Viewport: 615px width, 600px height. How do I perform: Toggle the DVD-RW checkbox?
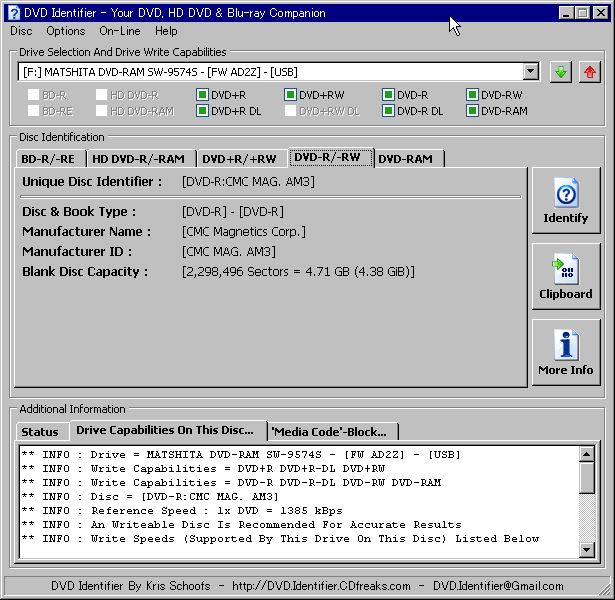tap(472, 95)
